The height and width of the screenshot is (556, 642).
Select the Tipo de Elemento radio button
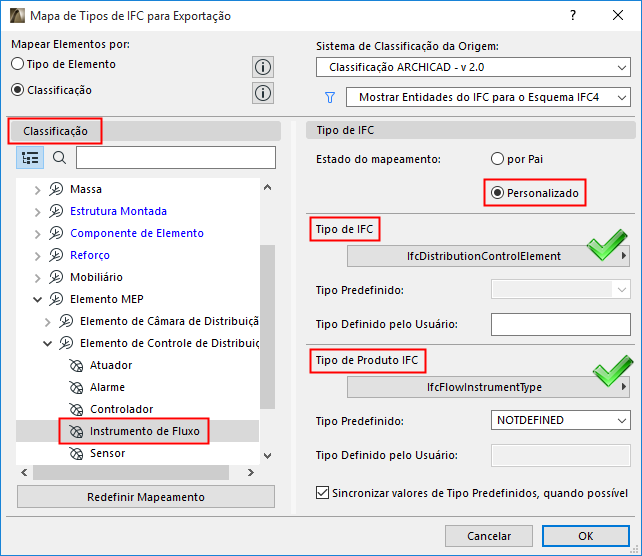click(17, 64)
